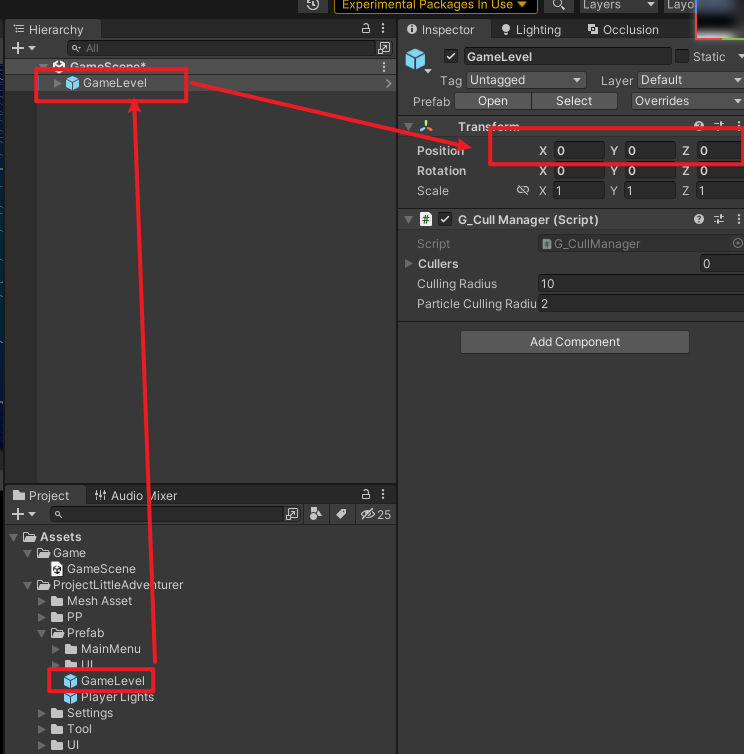Screen dimensions: 744x754
Task: Open the Tag dropdown showing Untagged
Action: 525,80
